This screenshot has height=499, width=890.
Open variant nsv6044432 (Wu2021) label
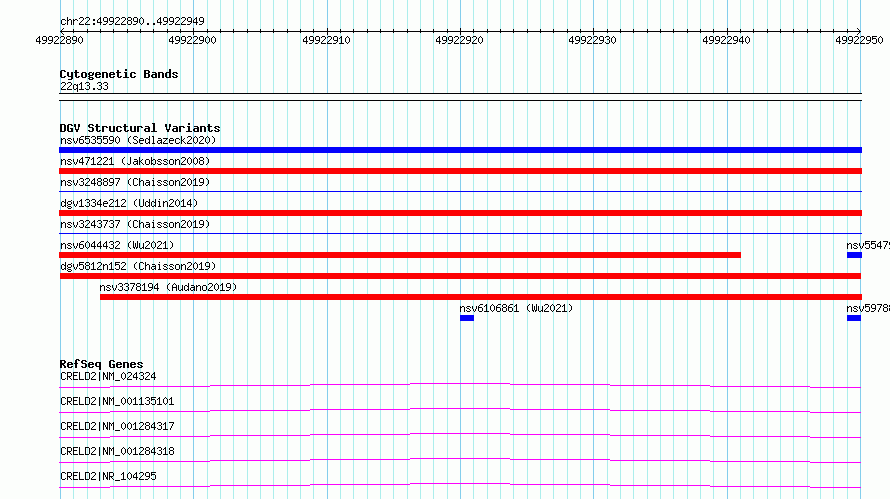click(x=117, y=245)
